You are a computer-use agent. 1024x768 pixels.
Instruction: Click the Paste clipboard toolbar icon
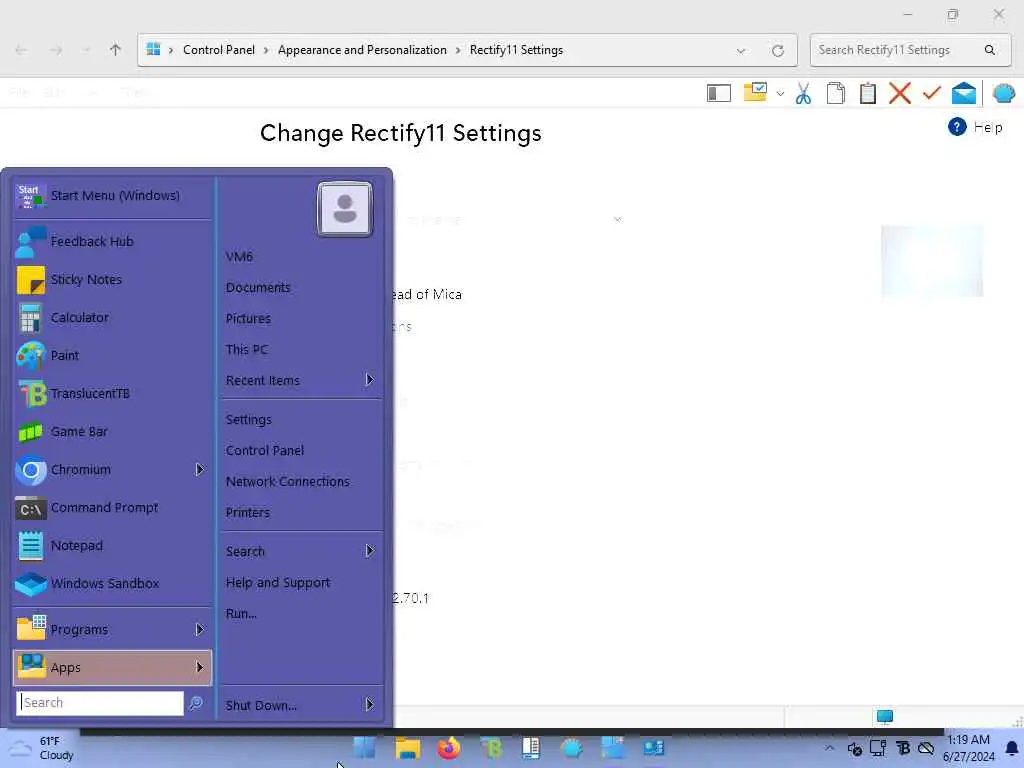click(x=867, y=93)
